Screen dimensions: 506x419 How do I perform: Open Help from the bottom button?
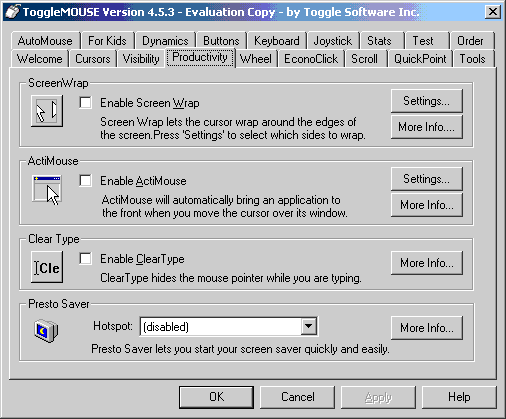coord(459,397)
